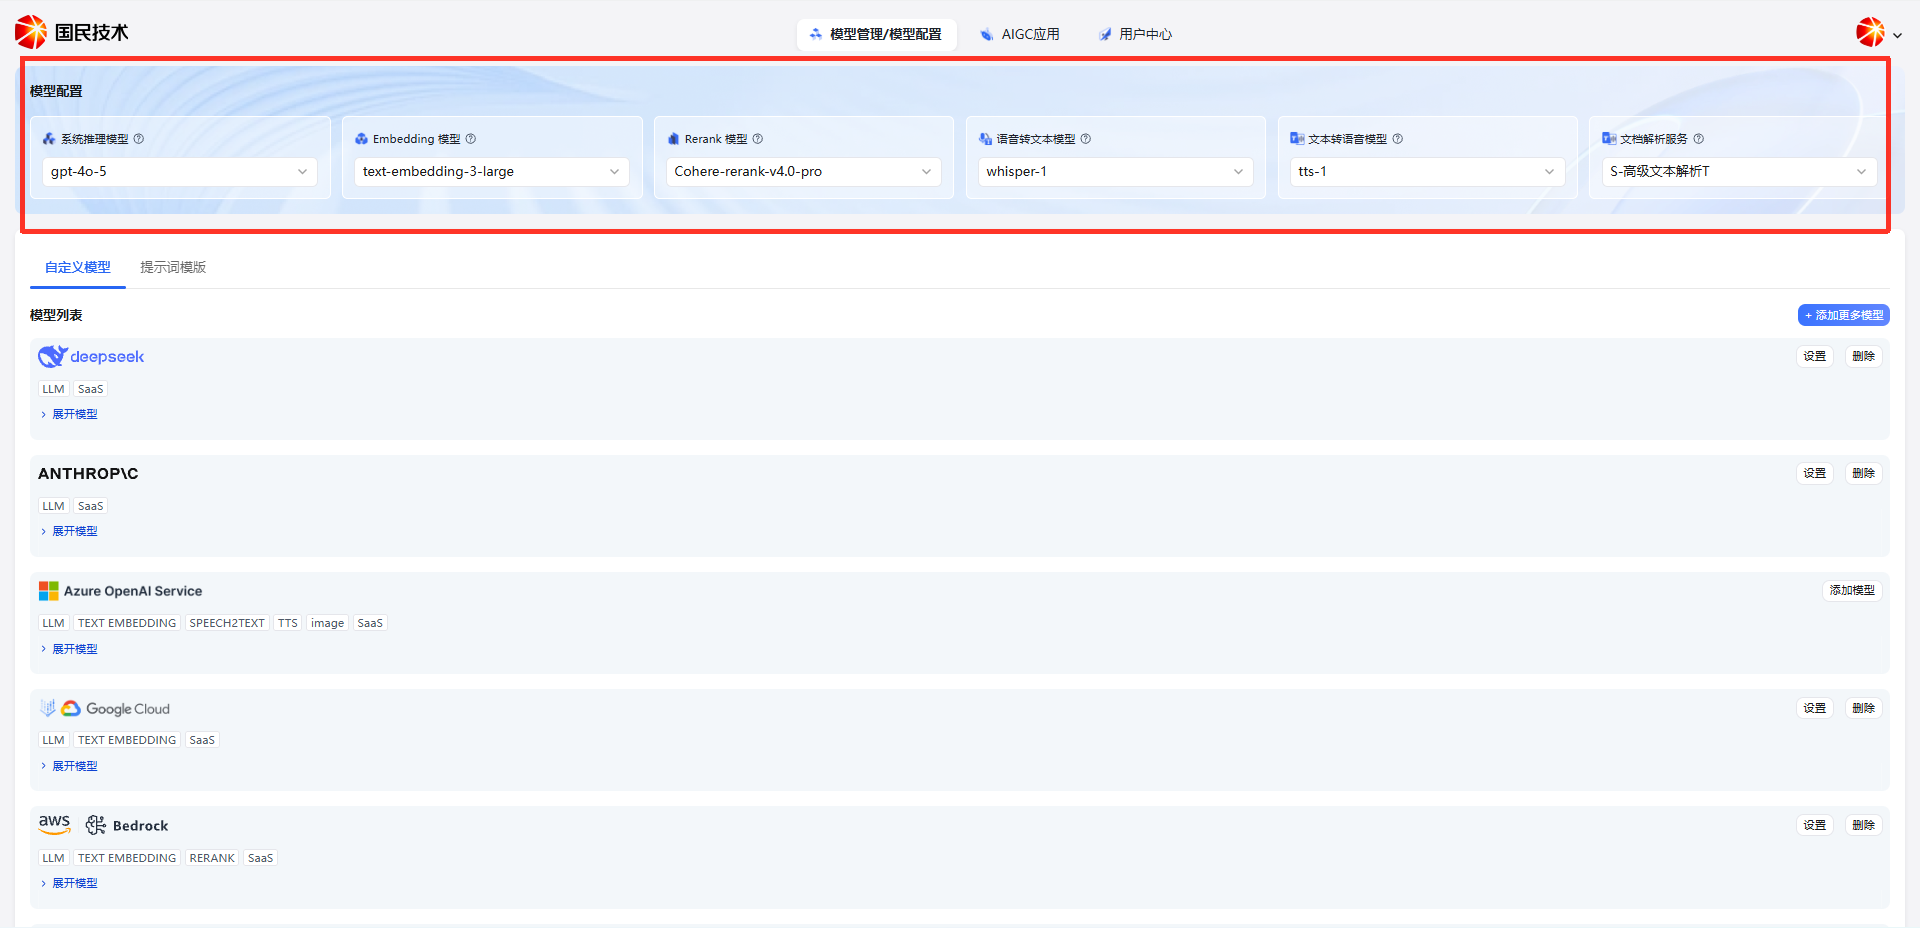Open 设置 for deepseek
This screenshot has width=1920, height=928.
[1815, 356]
